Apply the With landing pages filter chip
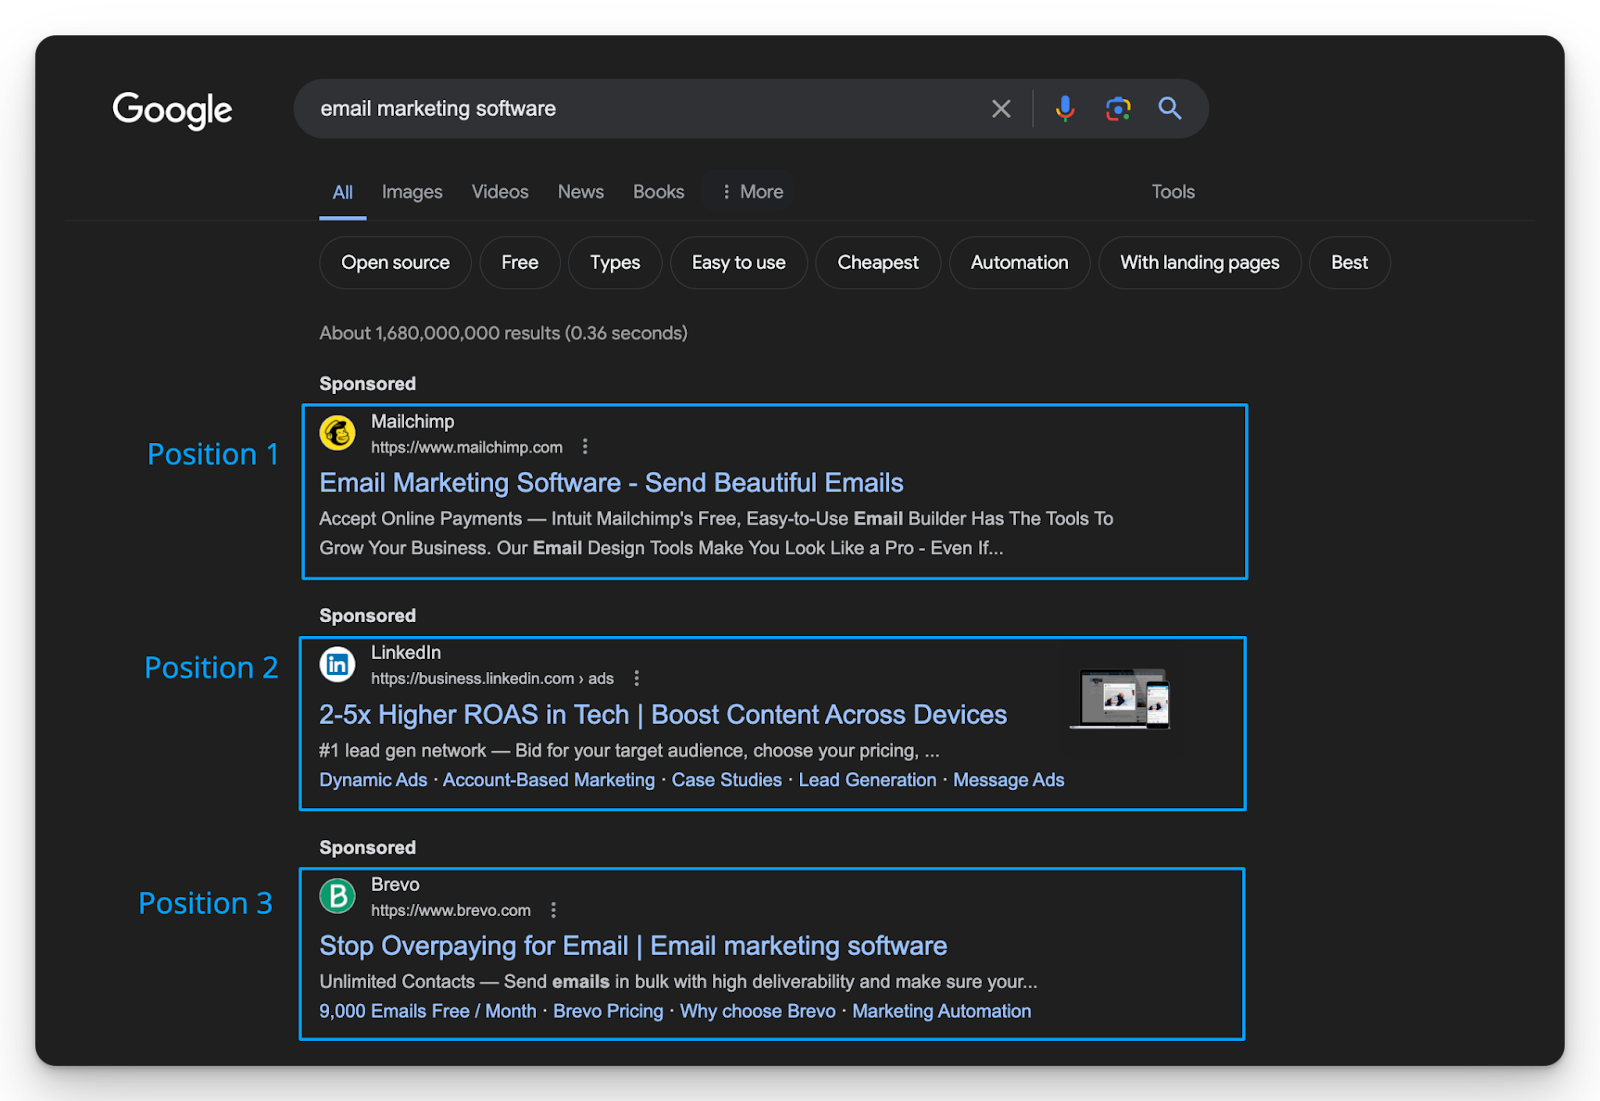Screen dimensions: 1600x1101 coord(1200,263)
